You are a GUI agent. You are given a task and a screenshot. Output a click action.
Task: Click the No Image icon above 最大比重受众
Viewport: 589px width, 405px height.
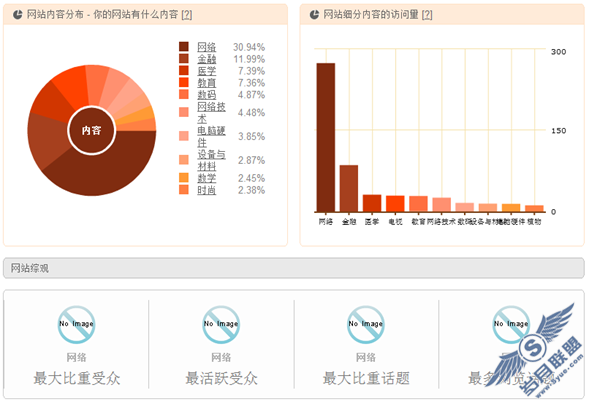(76, 325)
